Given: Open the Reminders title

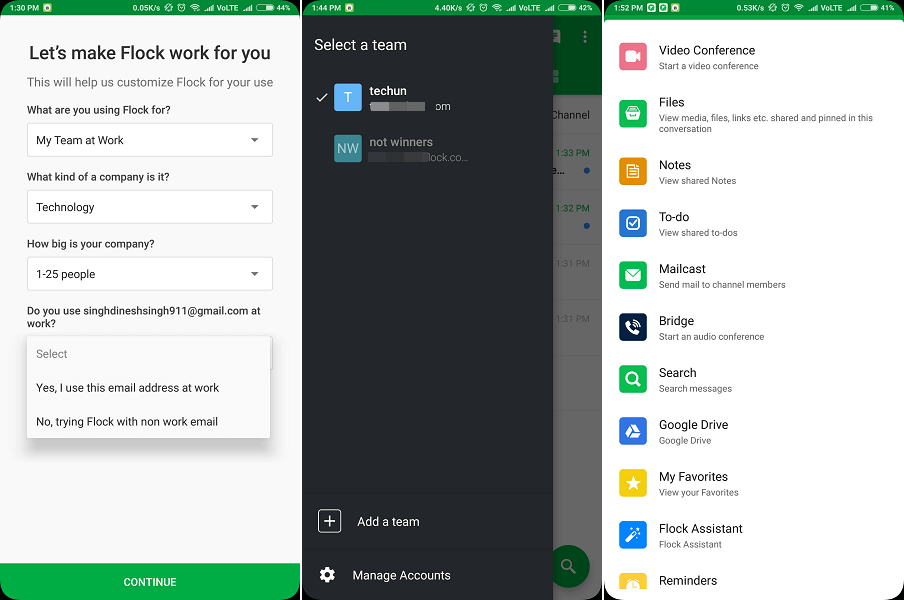Looking at the screenshot, I should tap(688, 580).
